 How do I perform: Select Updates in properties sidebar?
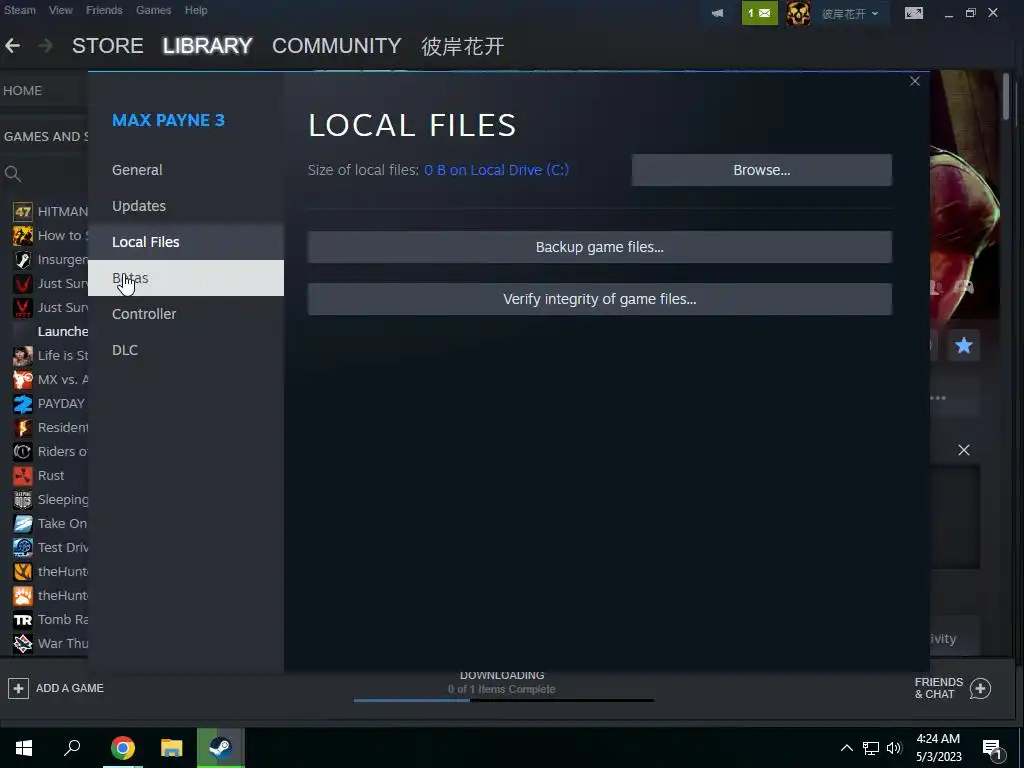[185, 206]
